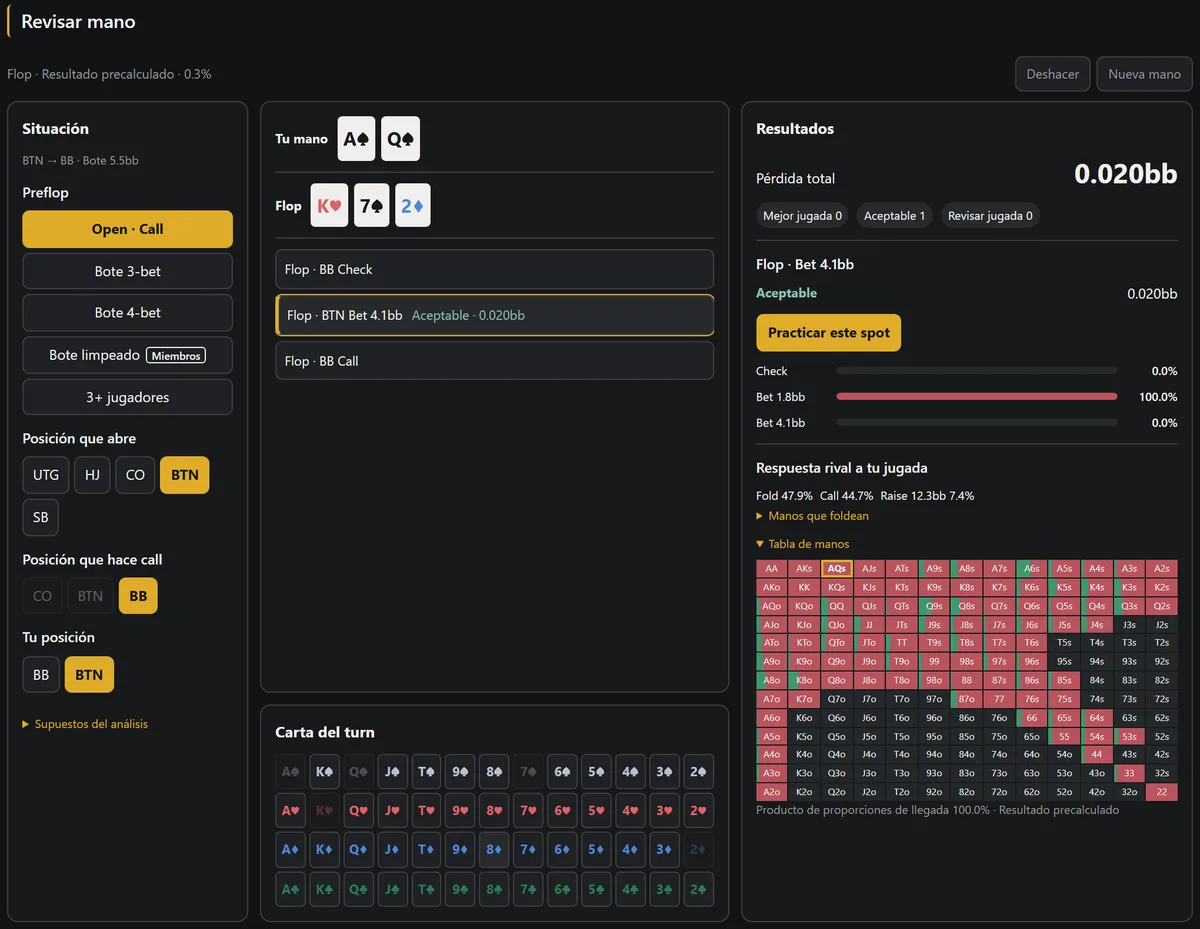Click the Practicar este spot button
Image resolution: width=1200 pixels, height=929 pixels.
[x=829, y=333]
